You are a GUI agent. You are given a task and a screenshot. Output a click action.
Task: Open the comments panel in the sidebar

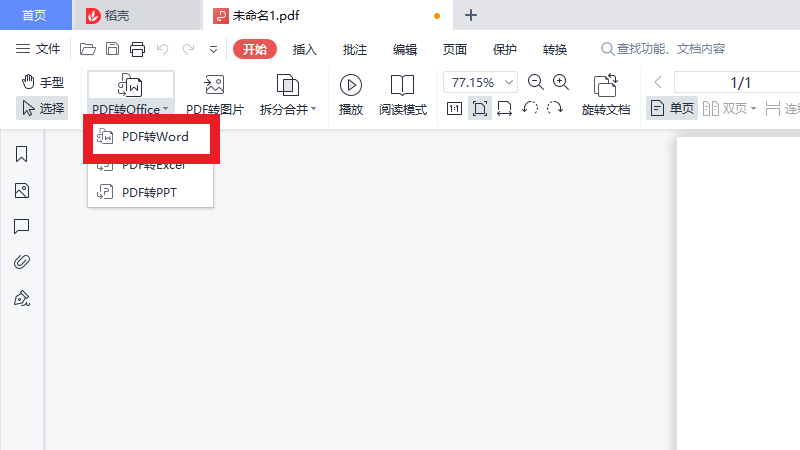coord(21,226)
